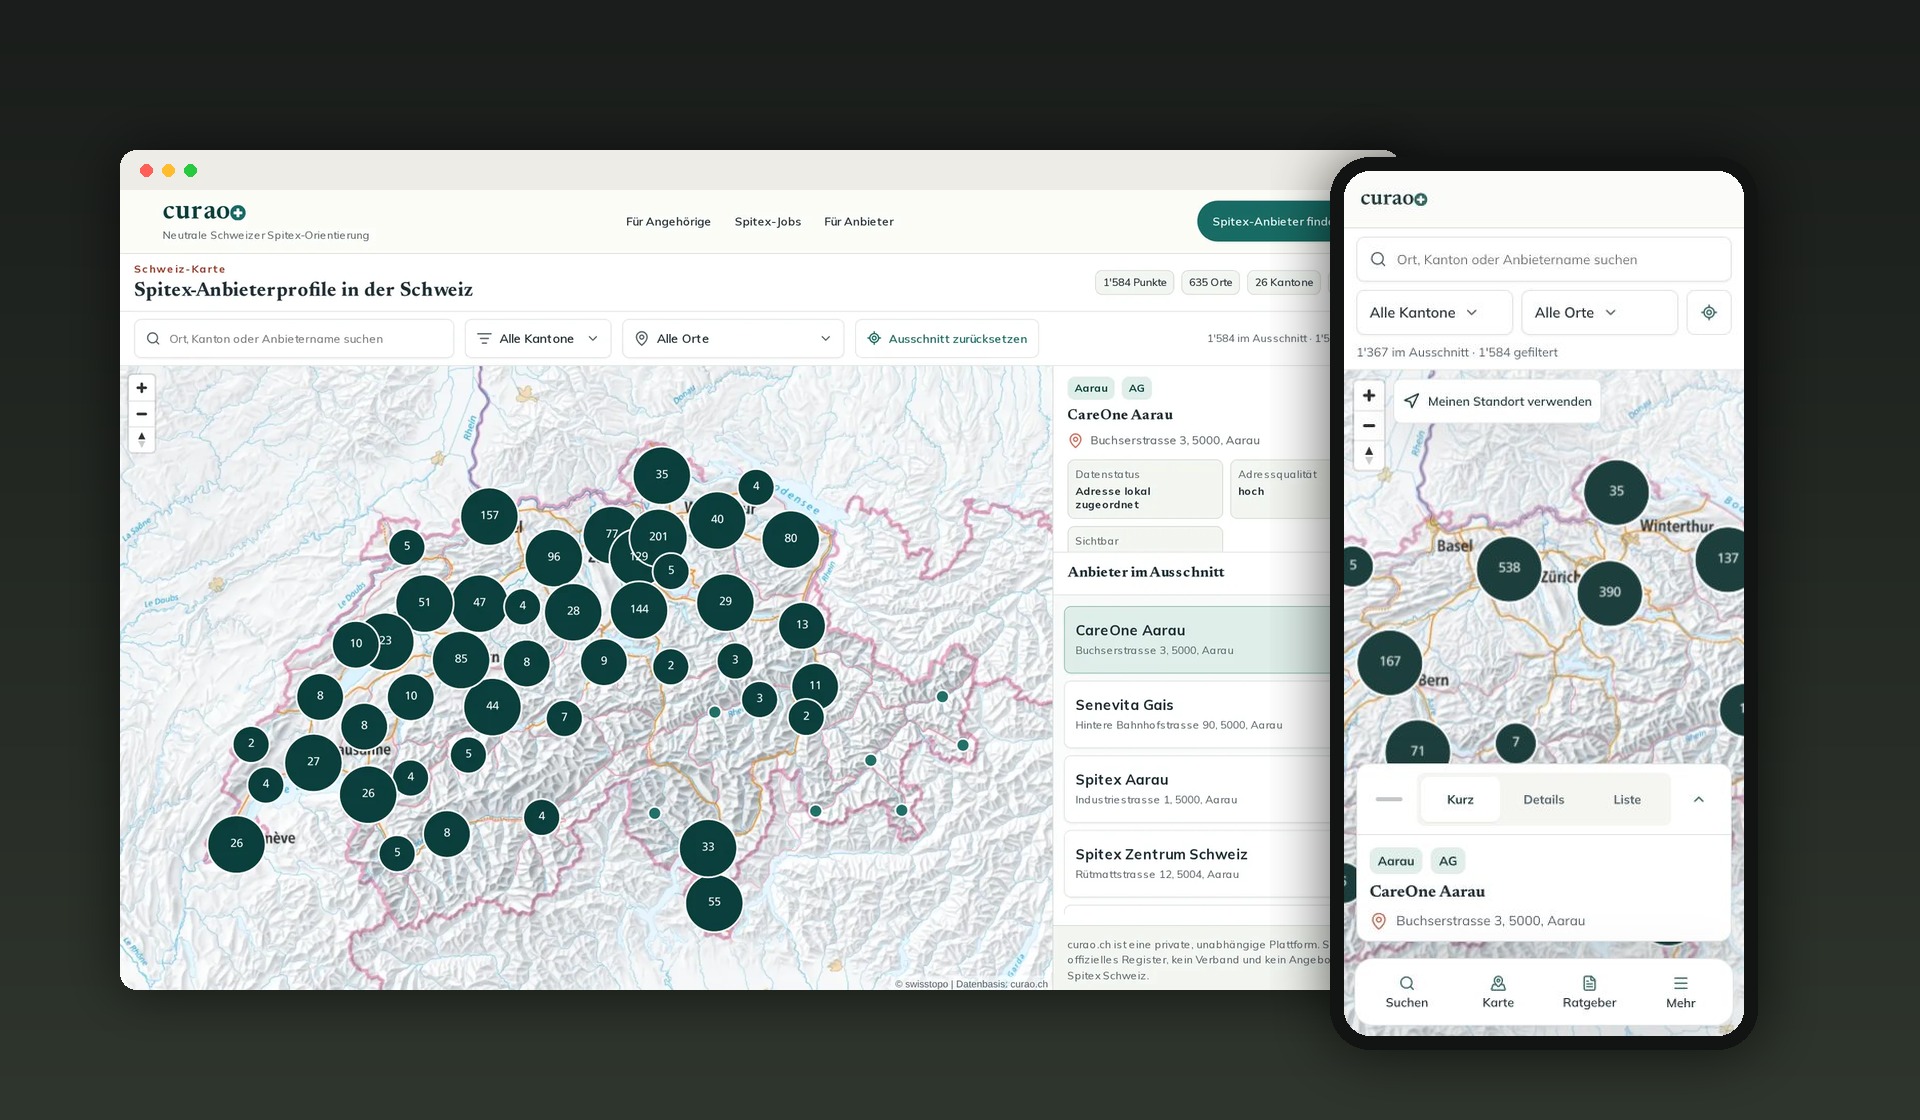Click the 96 cluster on the desktop map
The width and height of the screenshot is (1920, 1120).
[x=554, y=557]
